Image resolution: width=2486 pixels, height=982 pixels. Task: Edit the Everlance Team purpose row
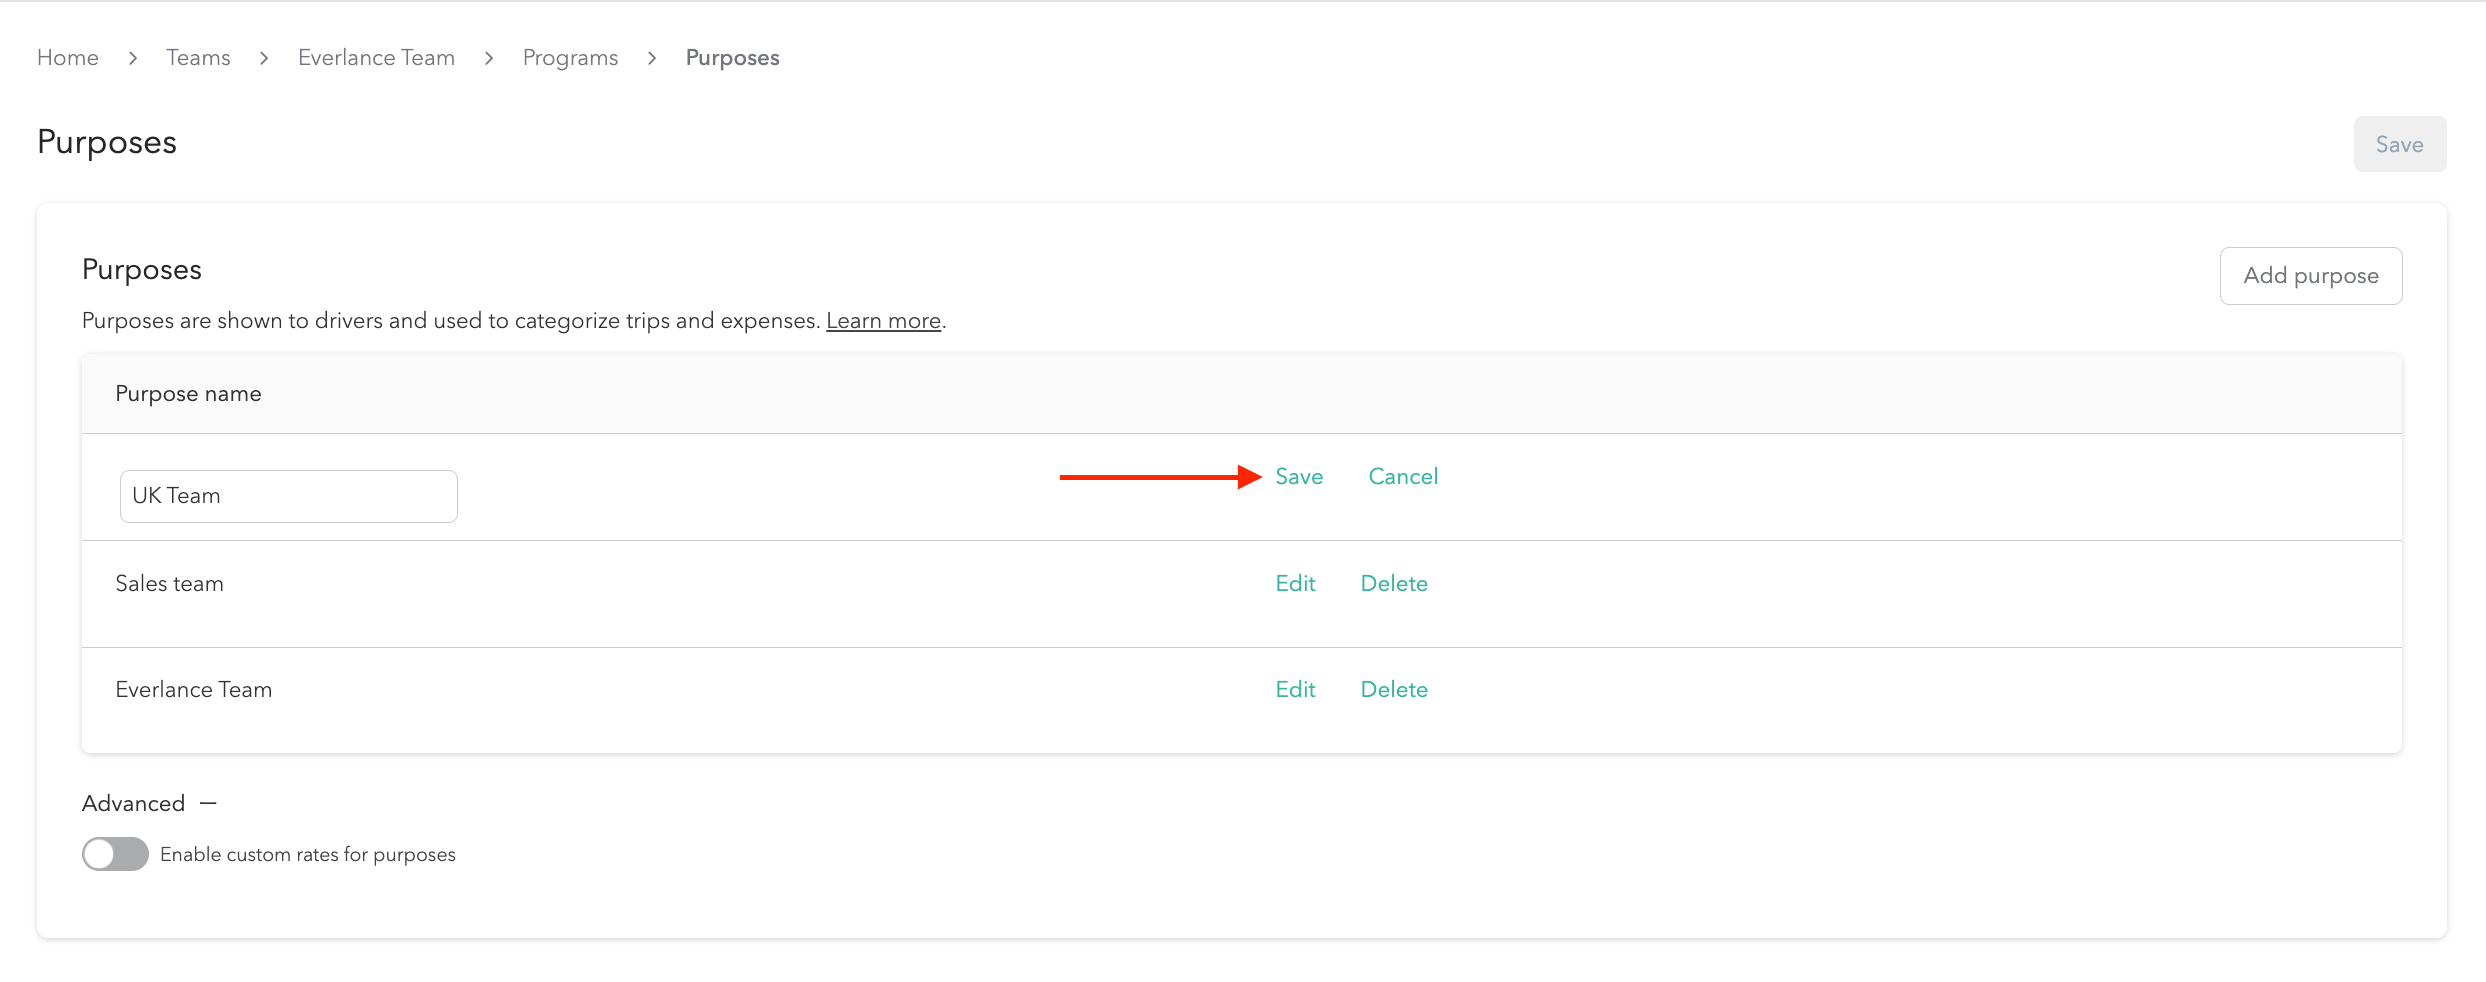coord(1295,690)
